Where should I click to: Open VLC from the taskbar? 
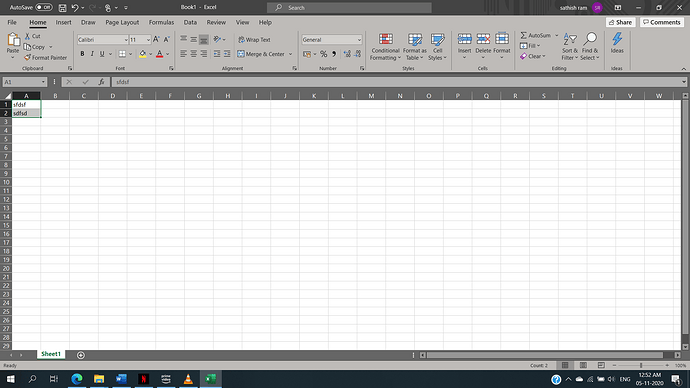(188, 379)
